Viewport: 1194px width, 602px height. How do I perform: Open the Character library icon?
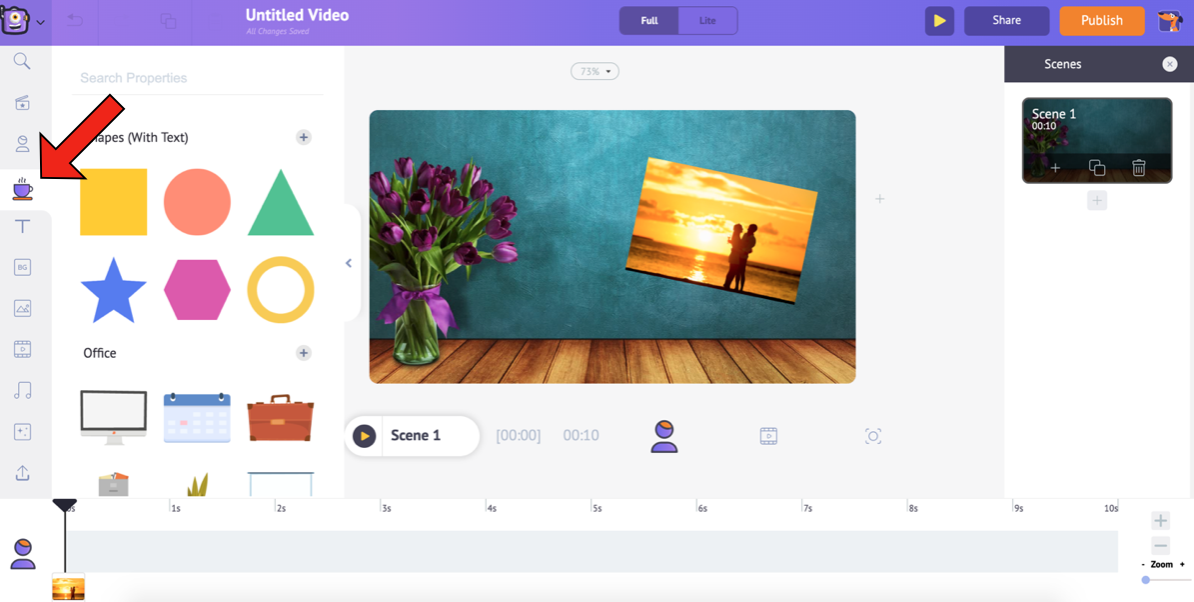click(22, 144)
